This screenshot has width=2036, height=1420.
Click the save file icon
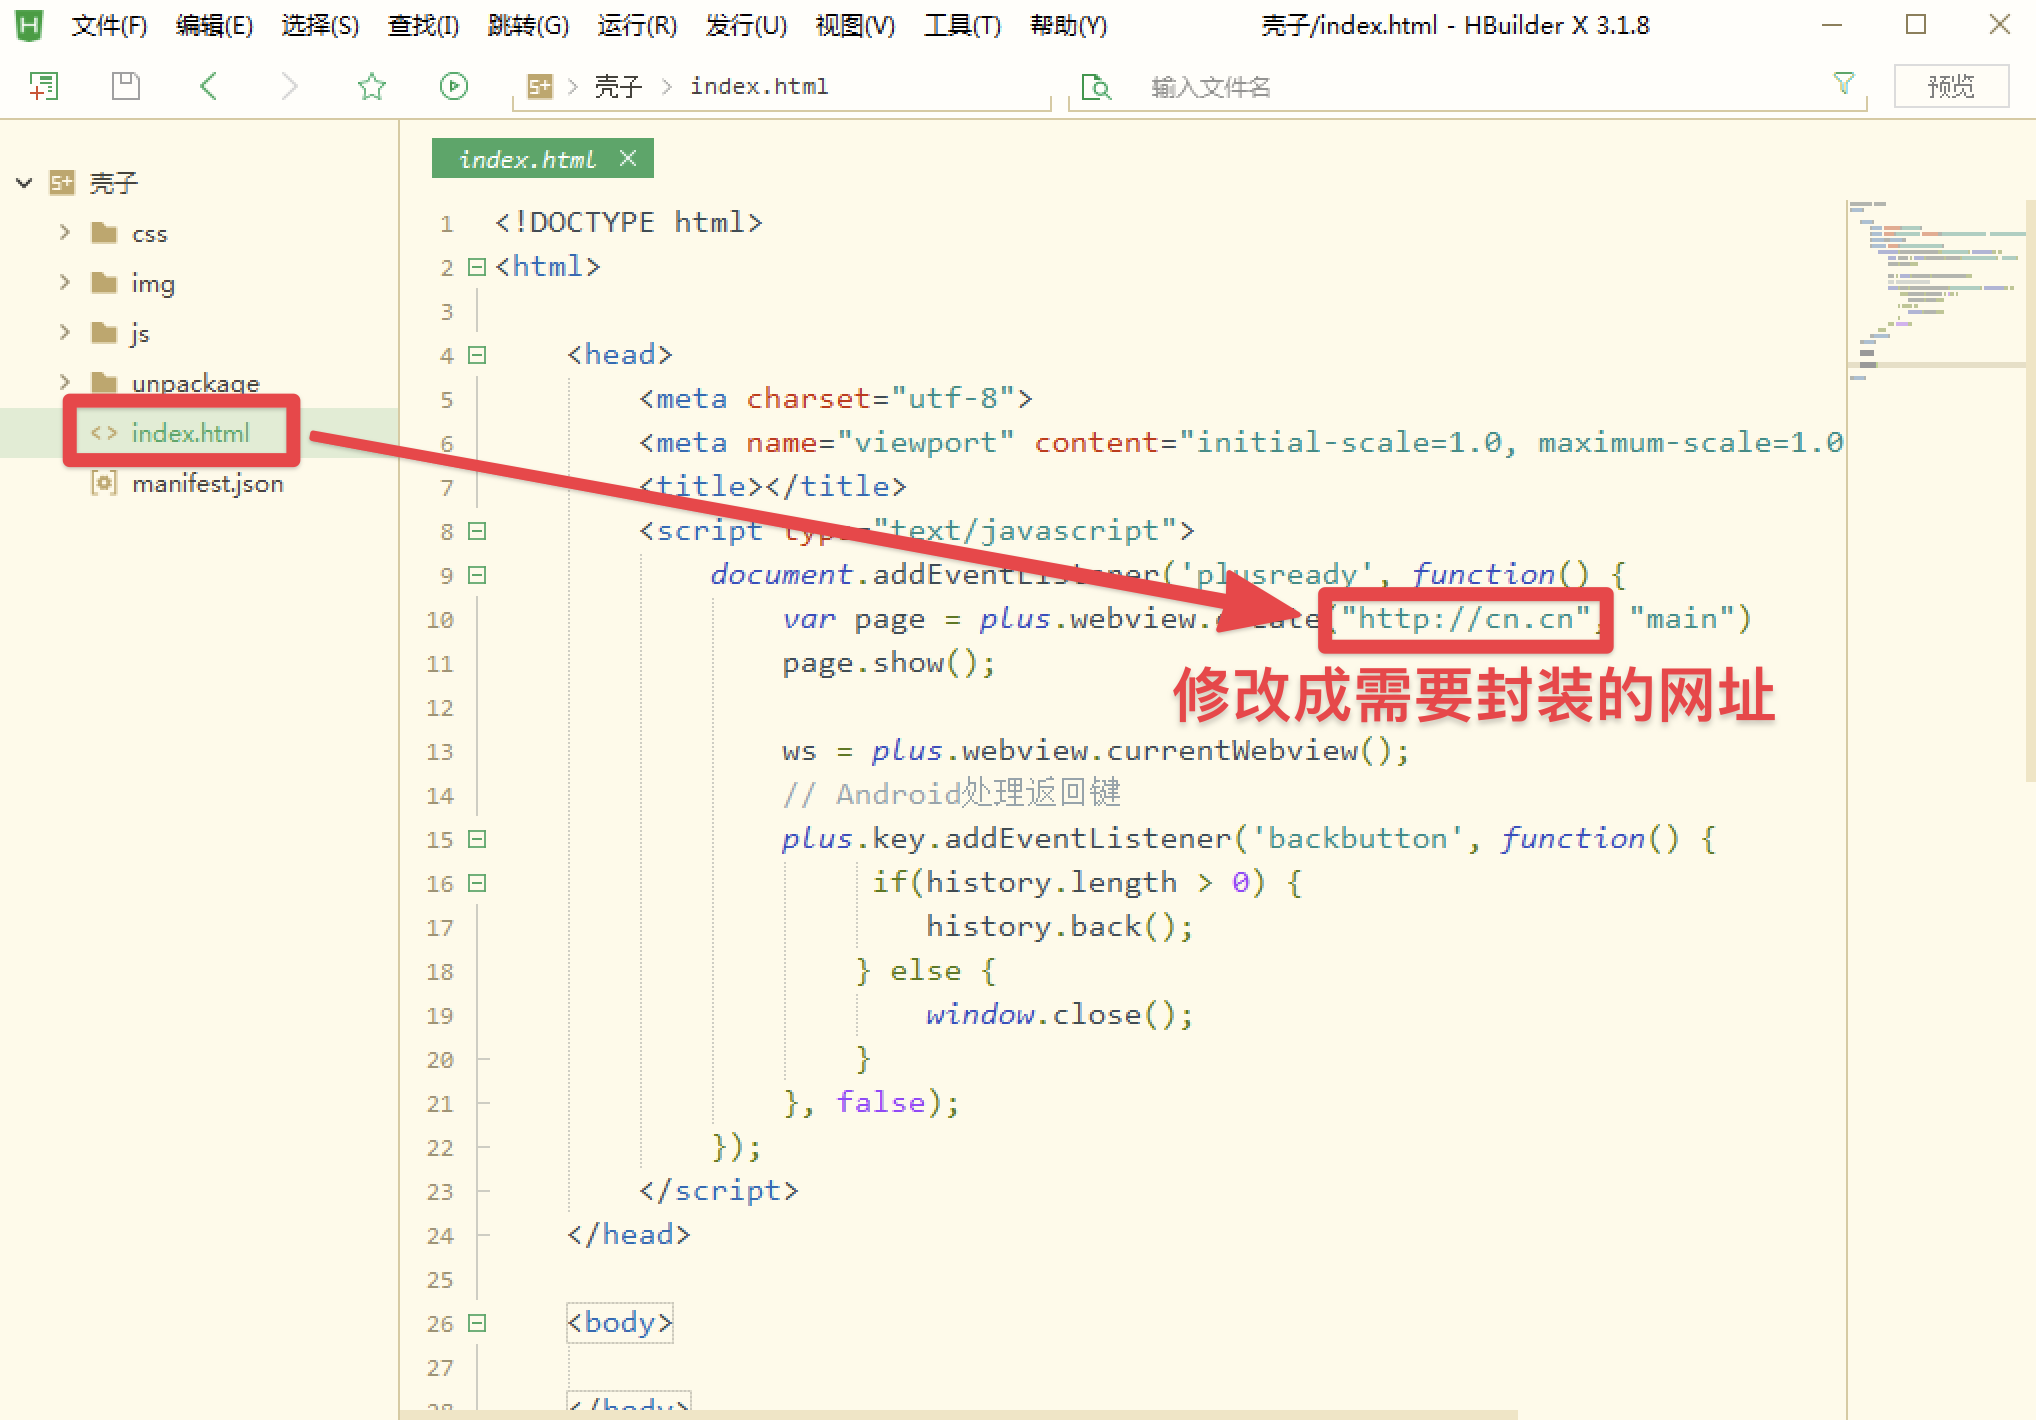tap(125, 87)
